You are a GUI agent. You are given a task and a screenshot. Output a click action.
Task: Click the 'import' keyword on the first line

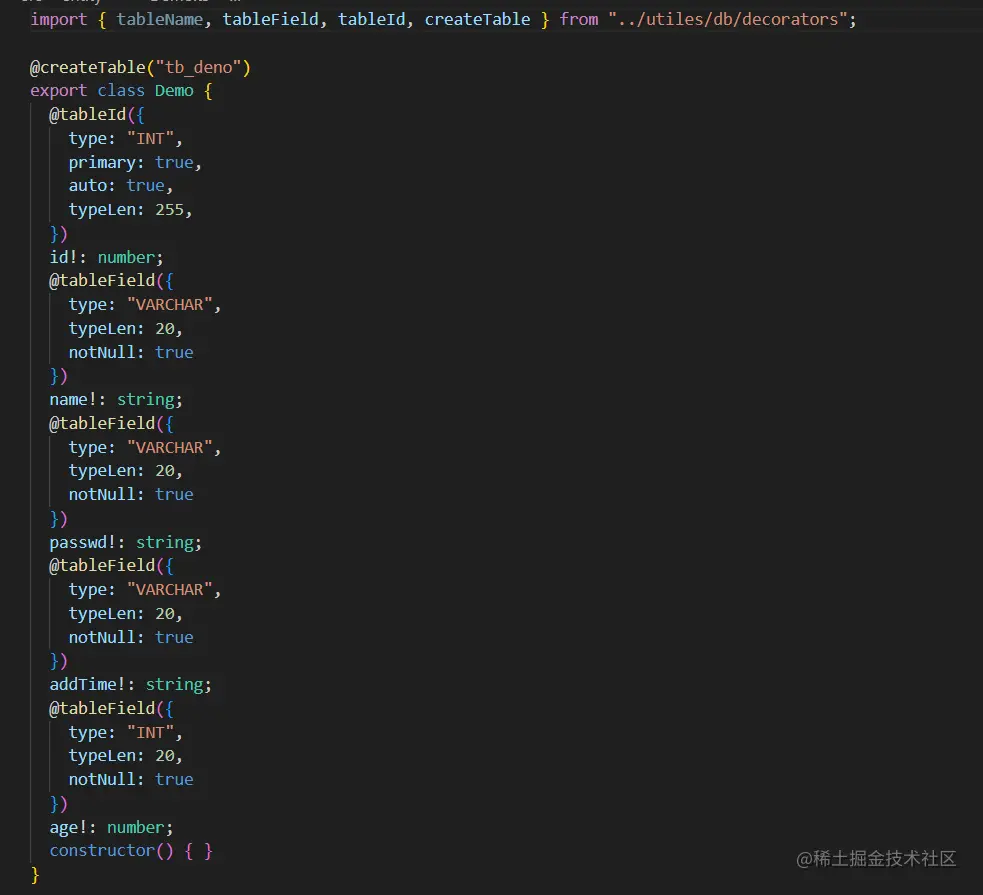point(59,20)
